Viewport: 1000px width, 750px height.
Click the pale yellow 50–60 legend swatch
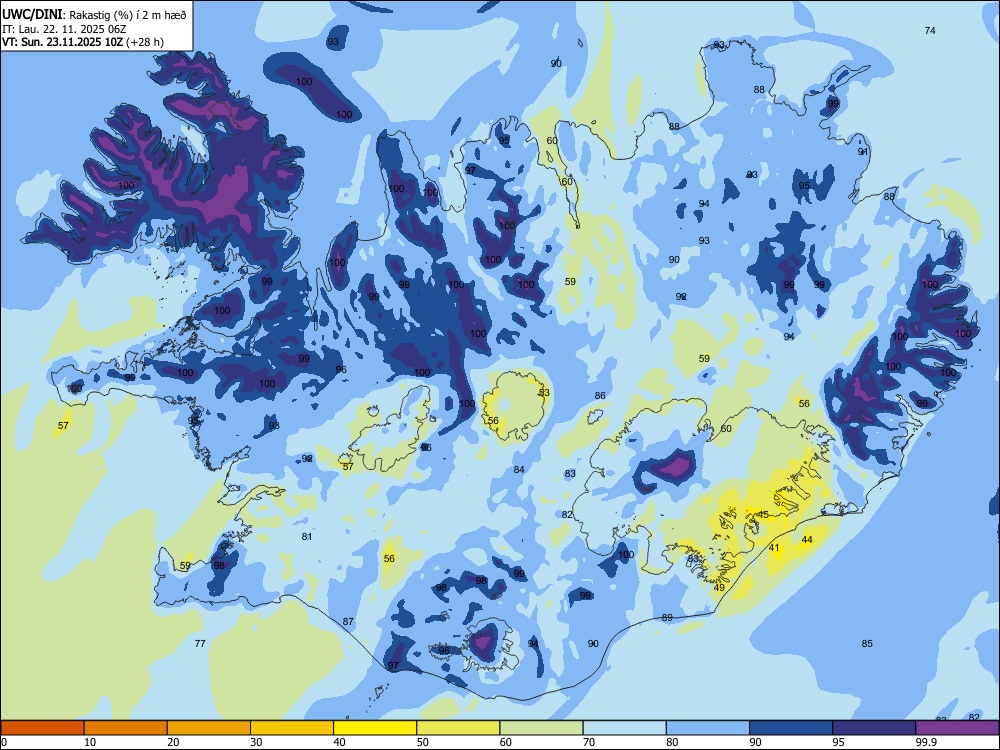(458, 728)
